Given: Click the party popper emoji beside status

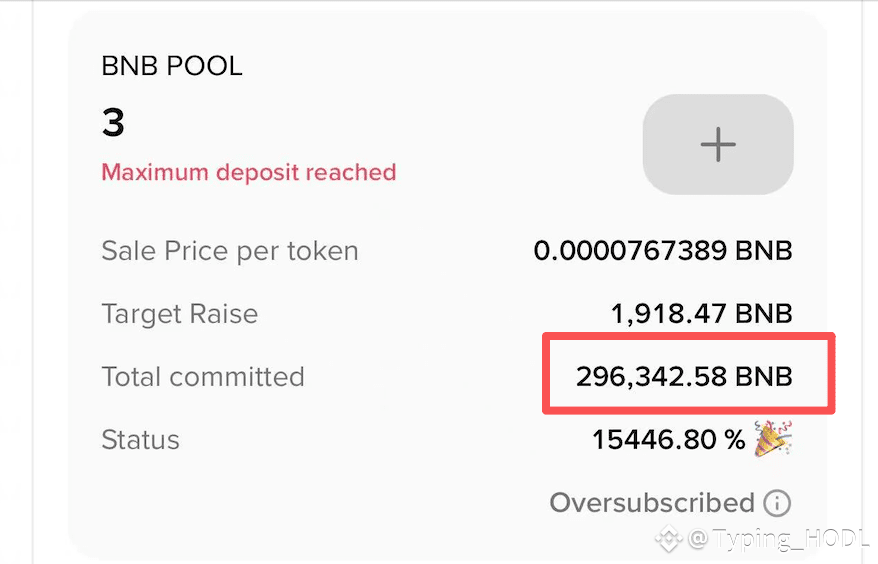Looking at the screenshot, I should pos(773,439).
